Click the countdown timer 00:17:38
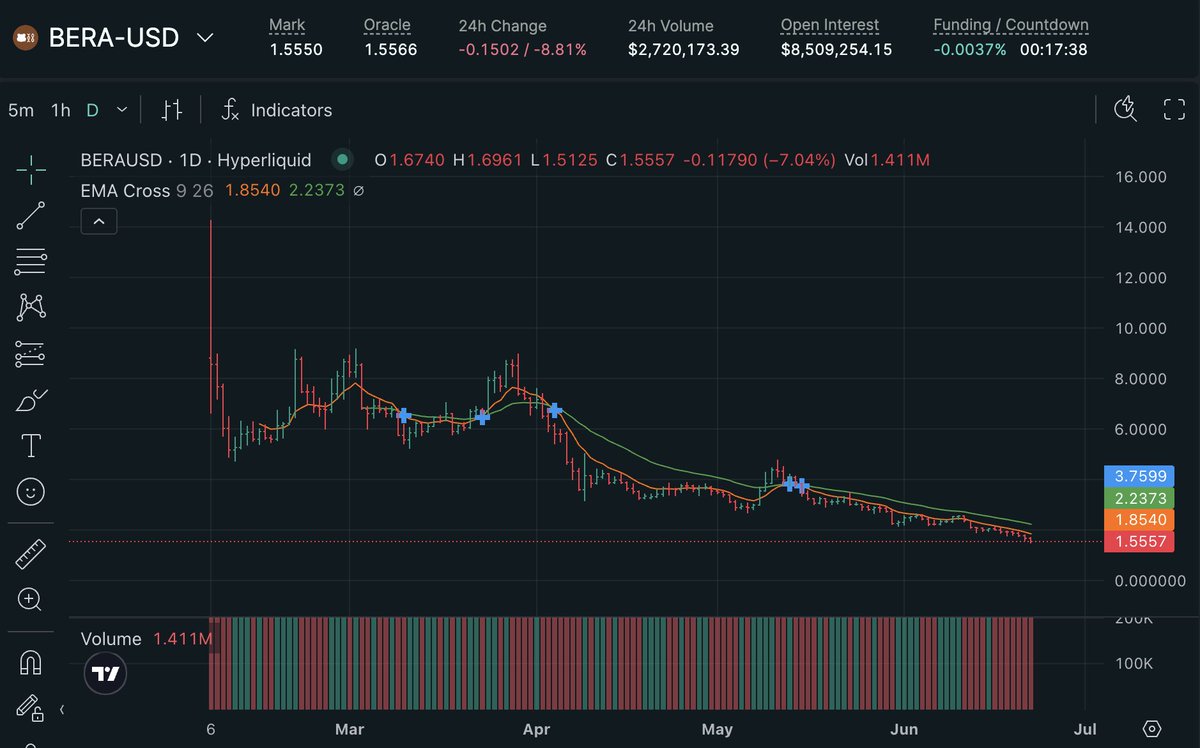This screenshot has width=1200, height=748. click(1054, 49)
